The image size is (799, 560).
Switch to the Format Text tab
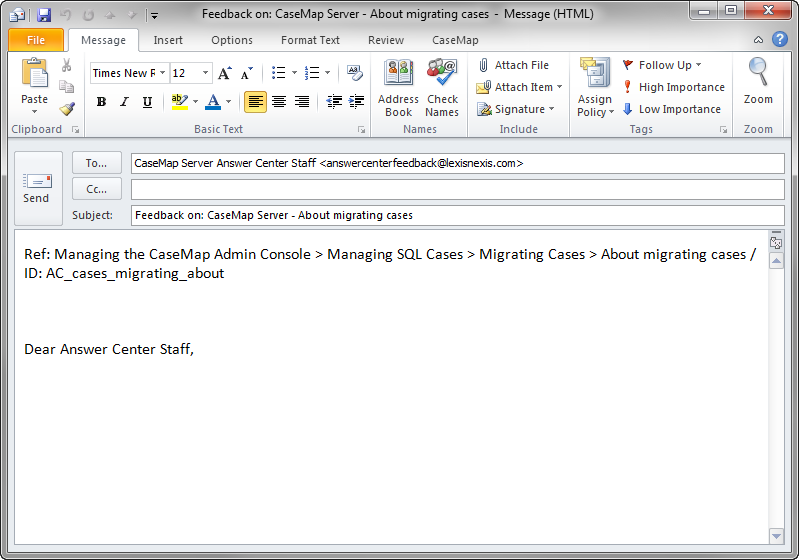310,40
